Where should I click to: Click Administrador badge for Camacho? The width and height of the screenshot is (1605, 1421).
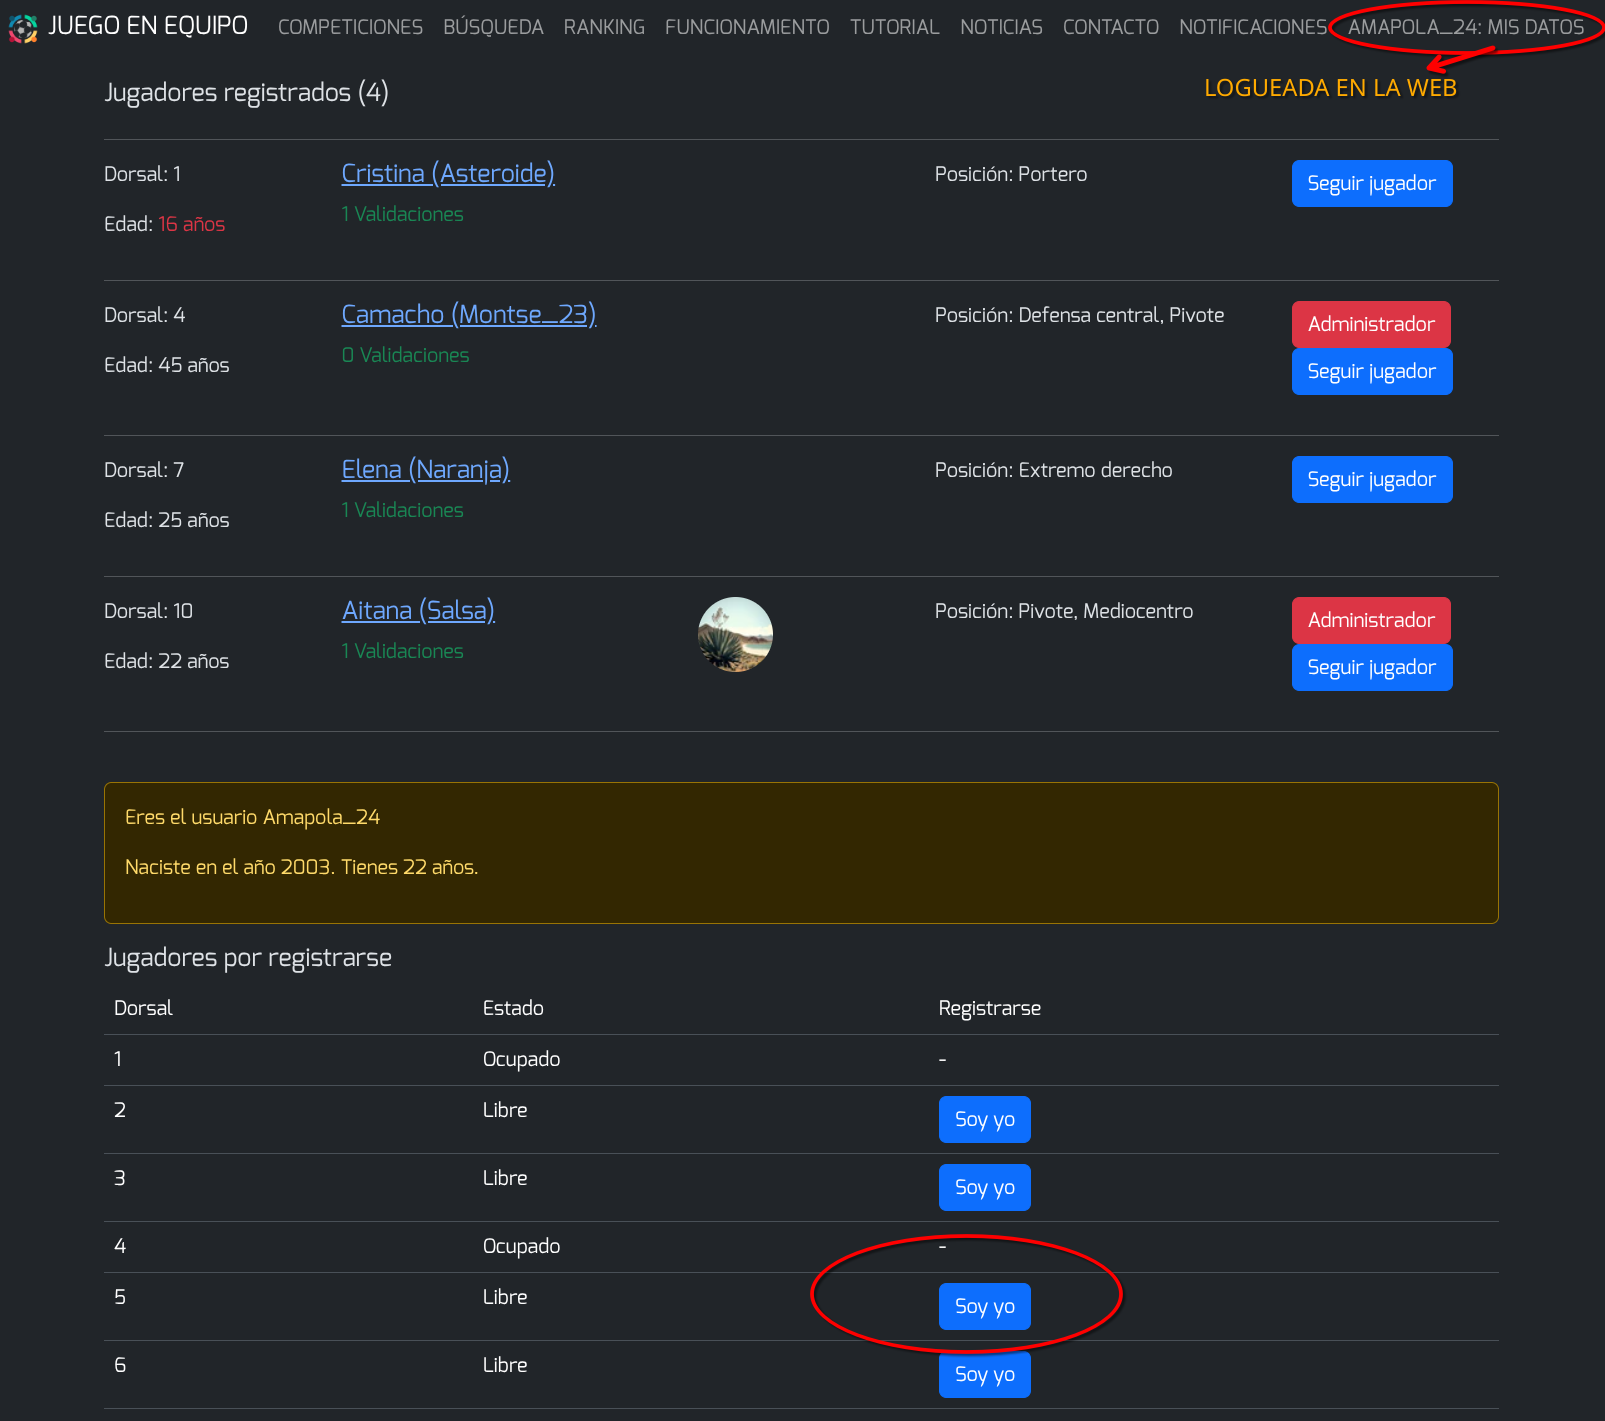point(1371,324)
